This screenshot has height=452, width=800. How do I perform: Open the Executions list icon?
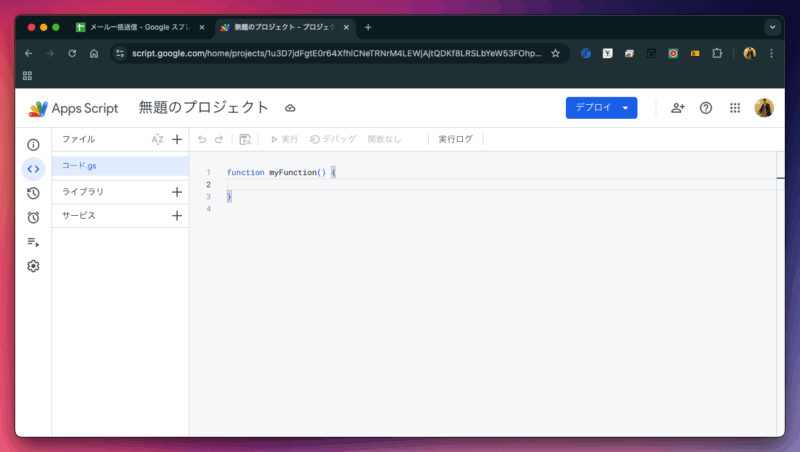point(33,242)
